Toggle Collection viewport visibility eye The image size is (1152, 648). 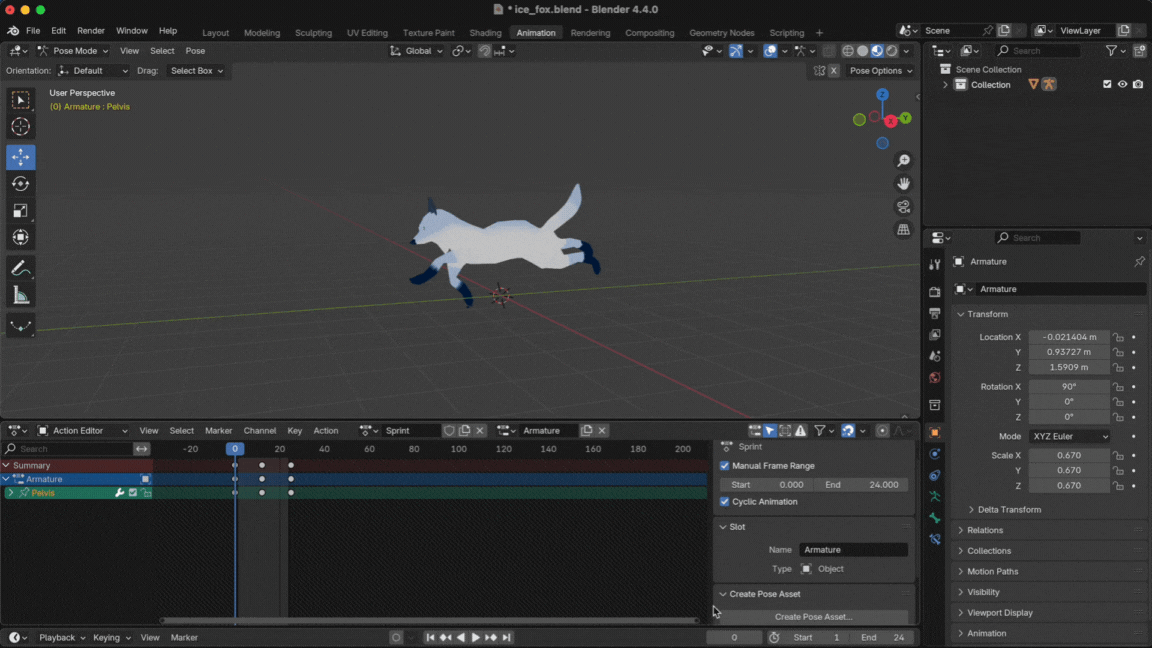tap(1123, 84)
